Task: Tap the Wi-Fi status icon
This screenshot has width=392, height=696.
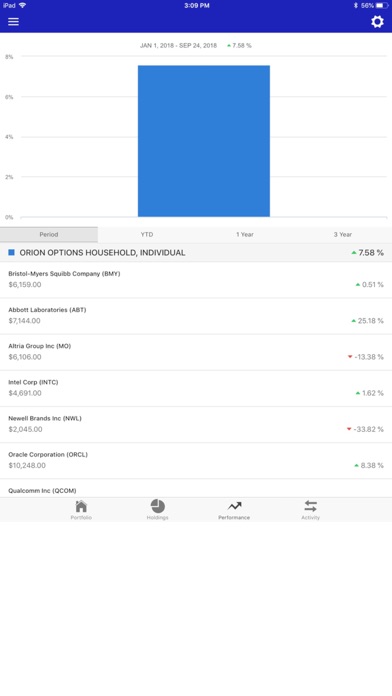Action: [23, 5]
